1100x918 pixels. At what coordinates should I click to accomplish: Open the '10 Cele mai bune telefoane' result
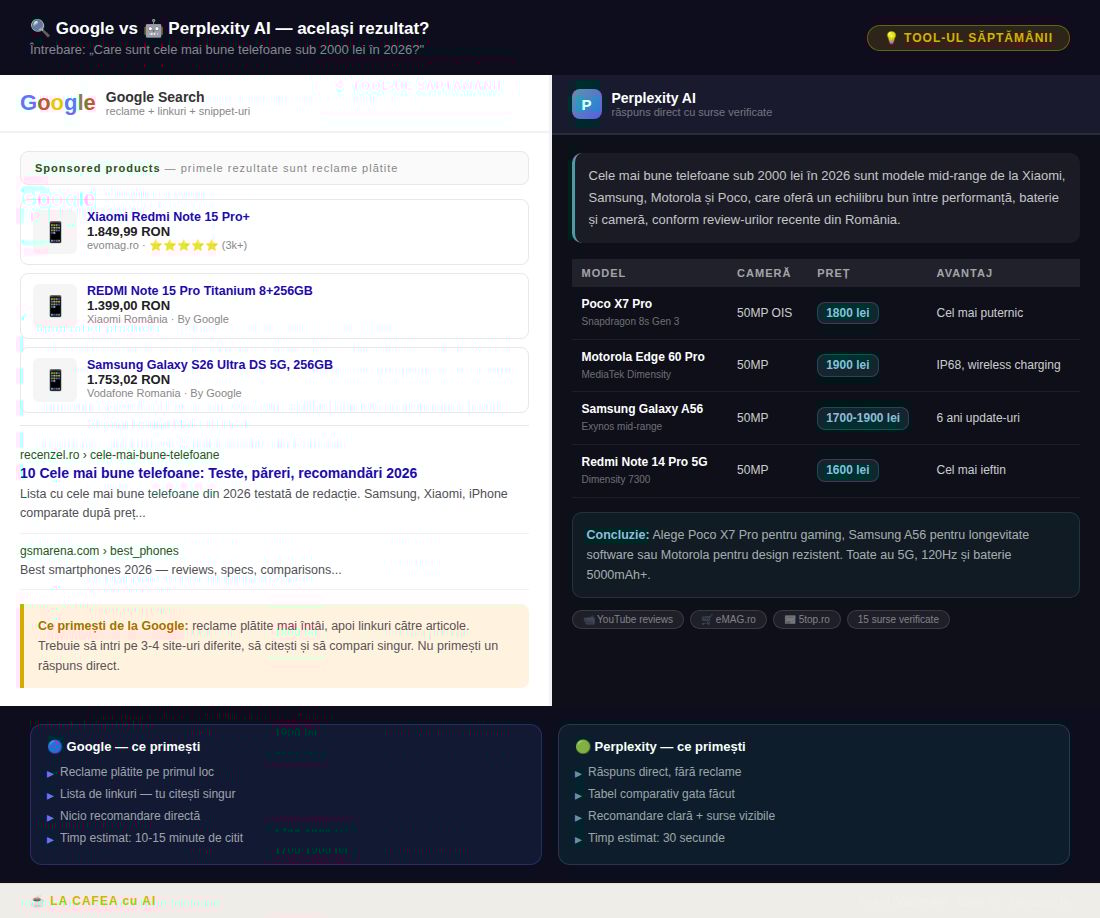click(219, 473)
